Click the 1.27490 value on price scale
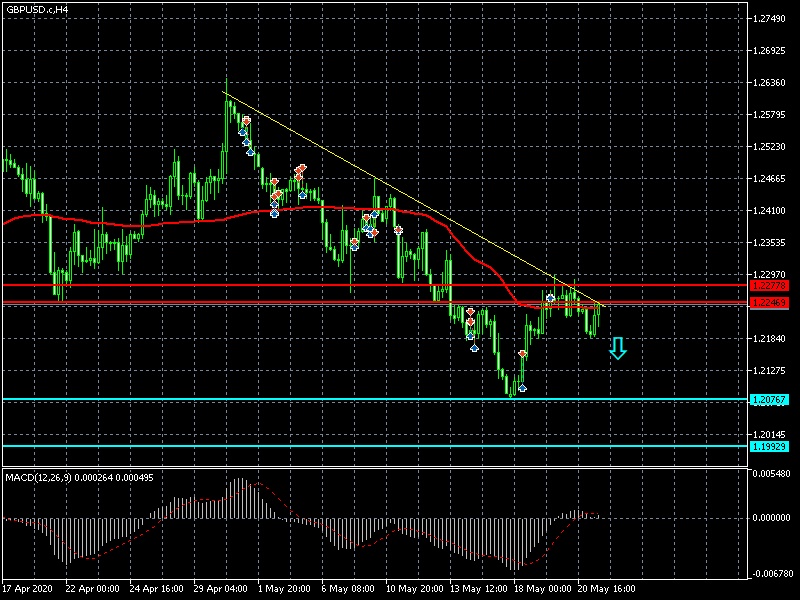This screenshot has height=600, width=800. pos(770,19)
